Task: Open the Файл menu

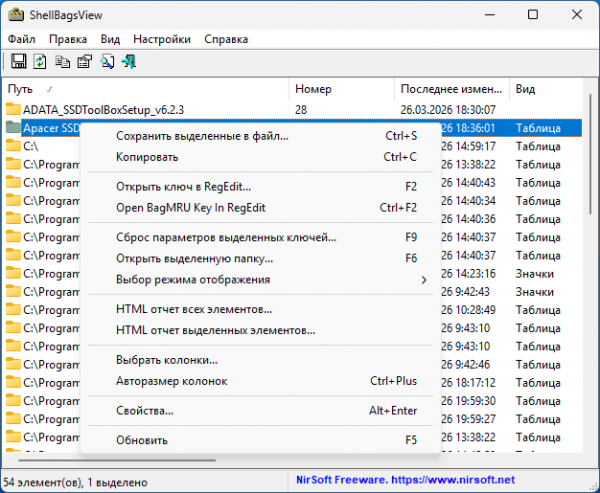Action: pyautogui.click(x=21, y=39)
